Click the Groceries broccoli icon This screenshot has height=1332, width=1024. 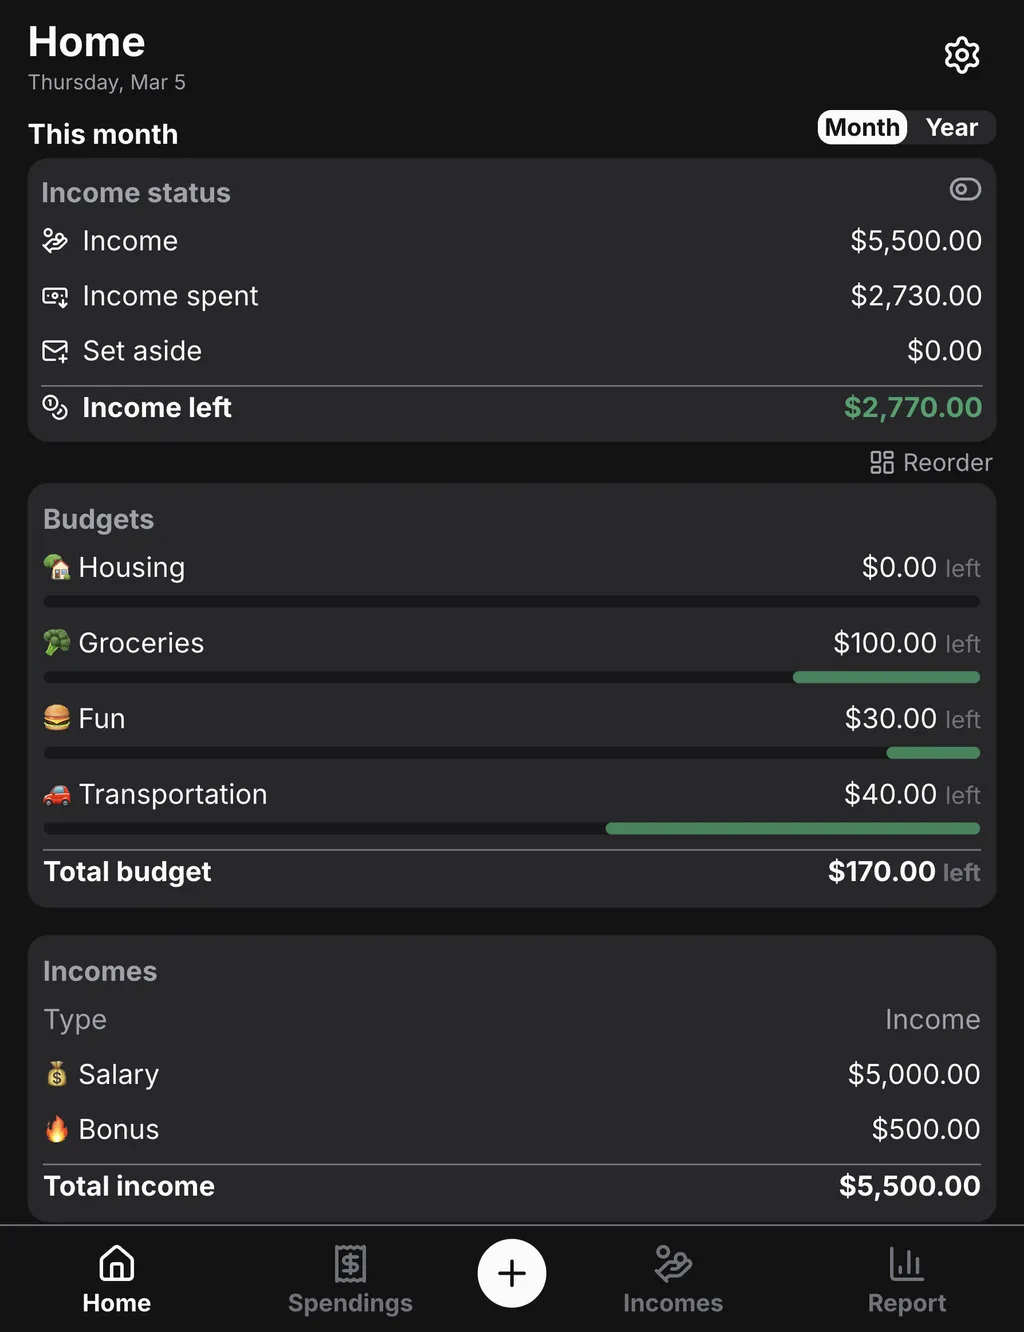pyautogui.click(x=57, y=642)
